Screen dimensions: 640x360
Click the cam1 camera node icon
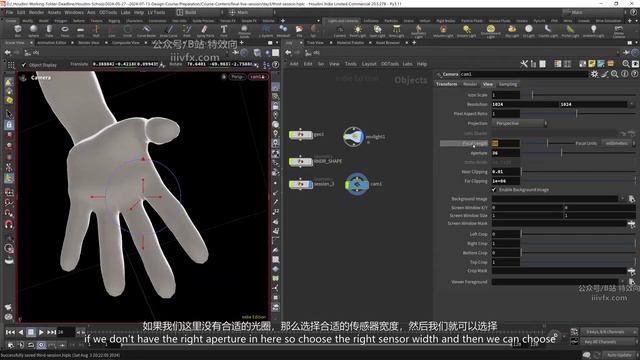click(357, 184)
